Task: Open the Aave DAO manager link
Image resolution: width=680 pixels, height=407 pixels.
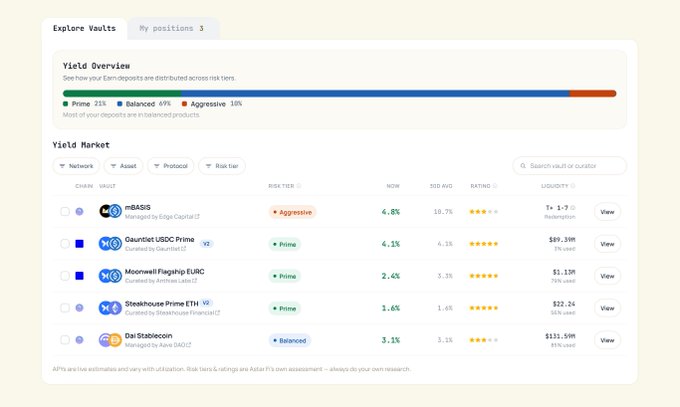Action: (x=188, y=345)
